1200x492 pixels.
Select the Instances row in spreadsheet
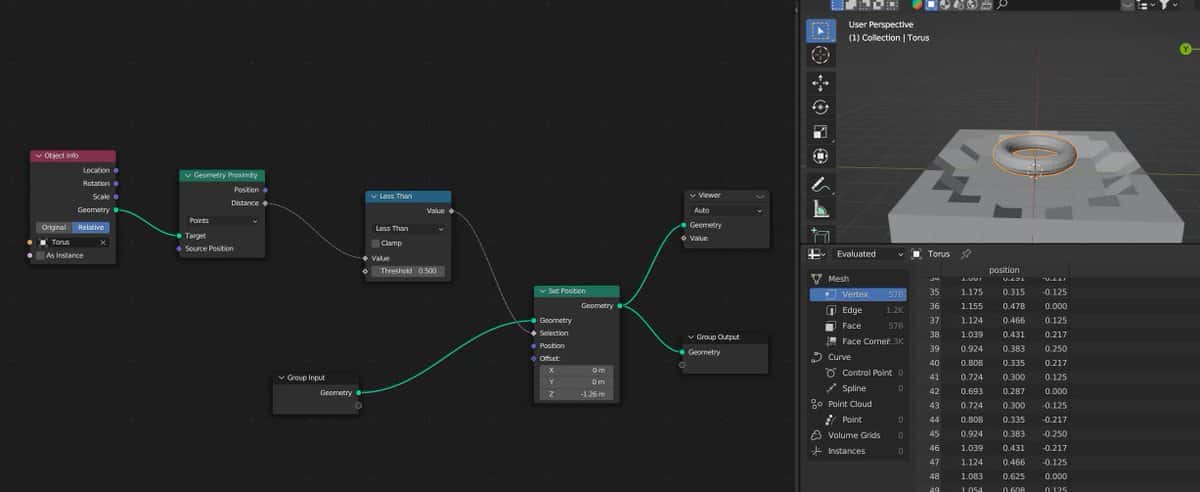(857, 451)
